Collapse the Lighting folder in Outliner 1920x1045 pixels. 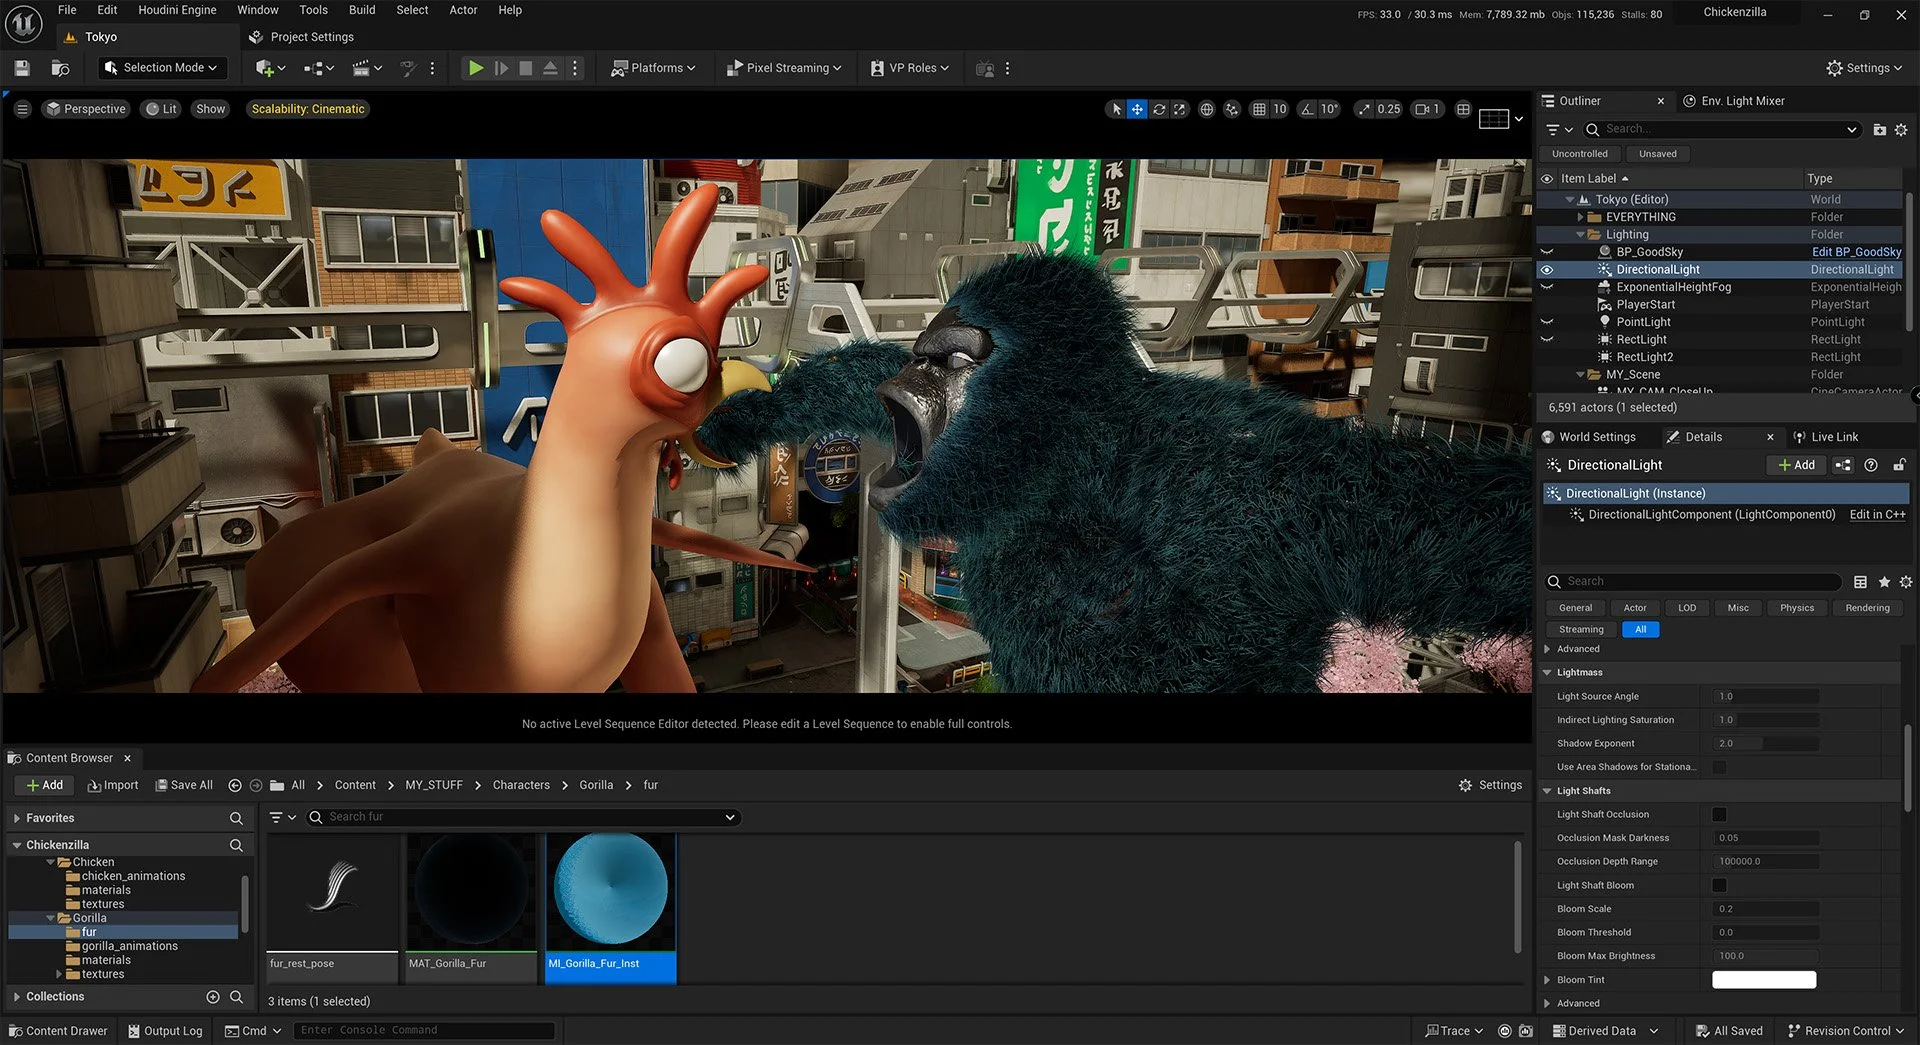coord(1581,235)
